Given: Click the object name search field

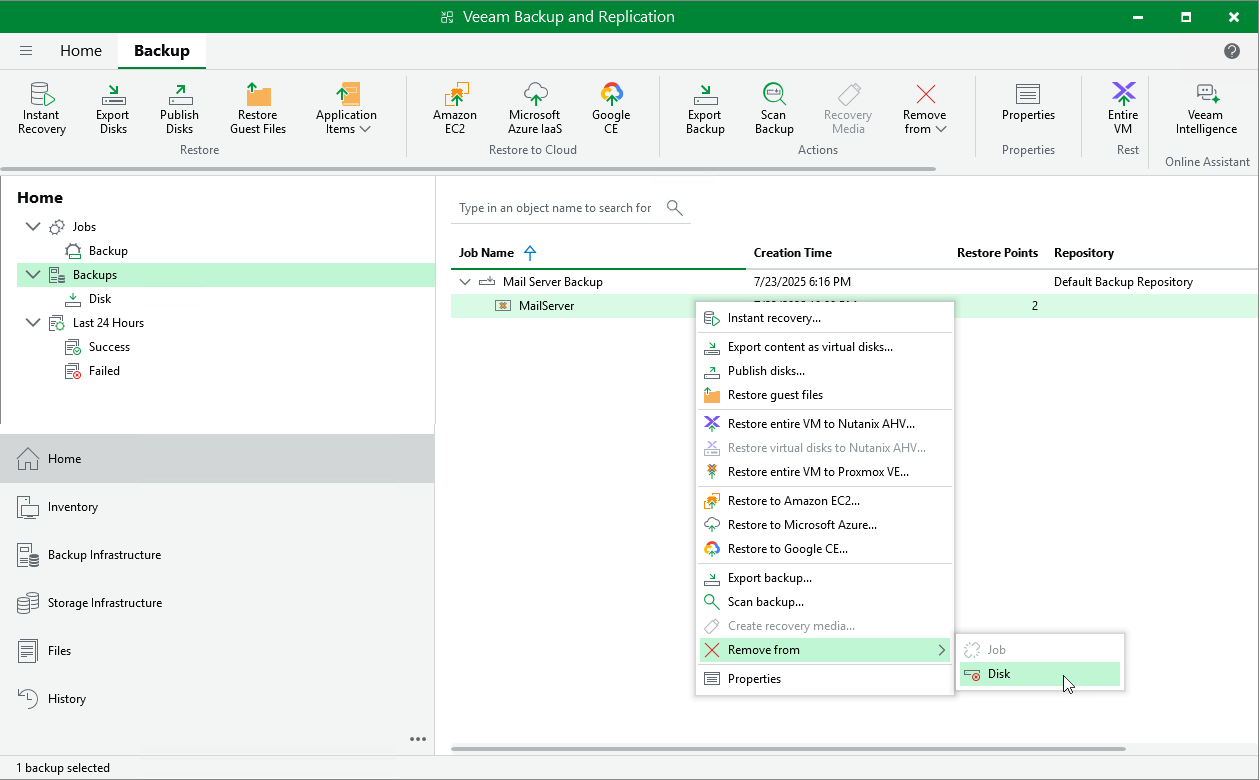Looking at the screenshot, I should (x=556, y=208).
